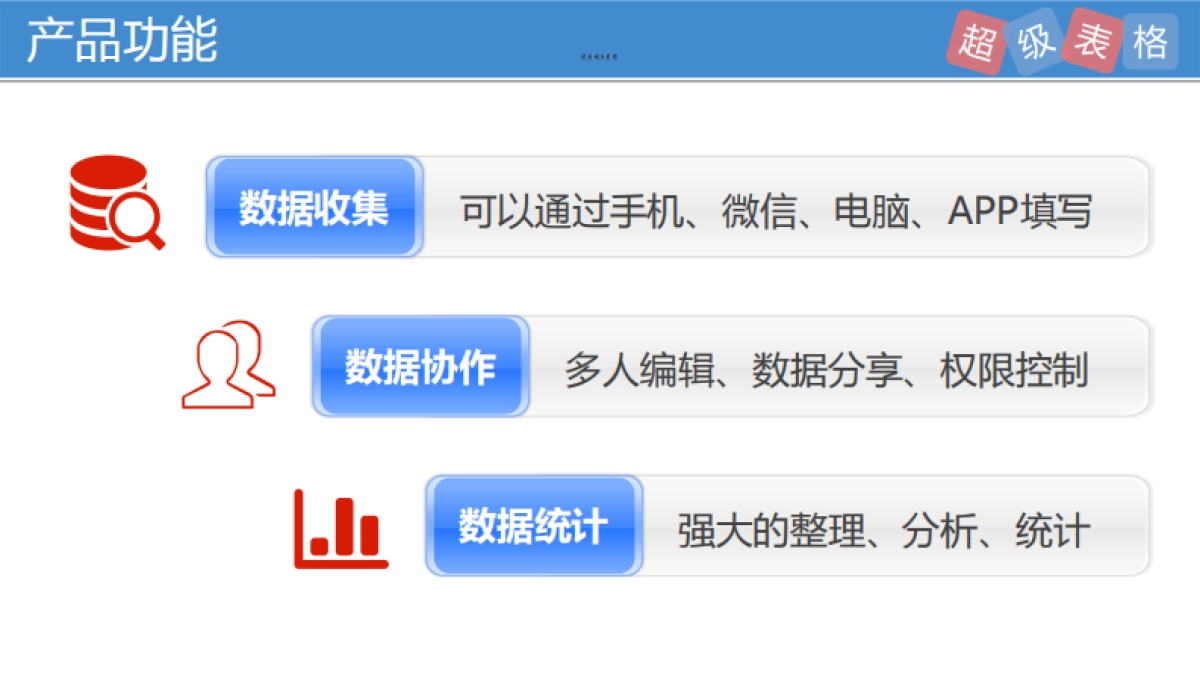Select the 产品功能 title text
Viewport: 1200px width, 675px height.
122,41
